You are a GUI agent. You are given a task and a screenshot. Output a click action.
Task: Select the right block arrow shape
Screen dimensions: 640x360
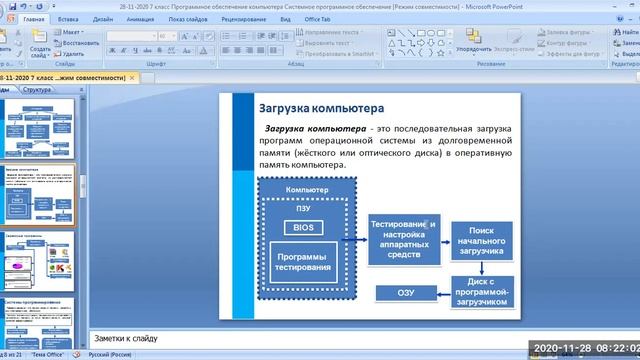point(421,43)
